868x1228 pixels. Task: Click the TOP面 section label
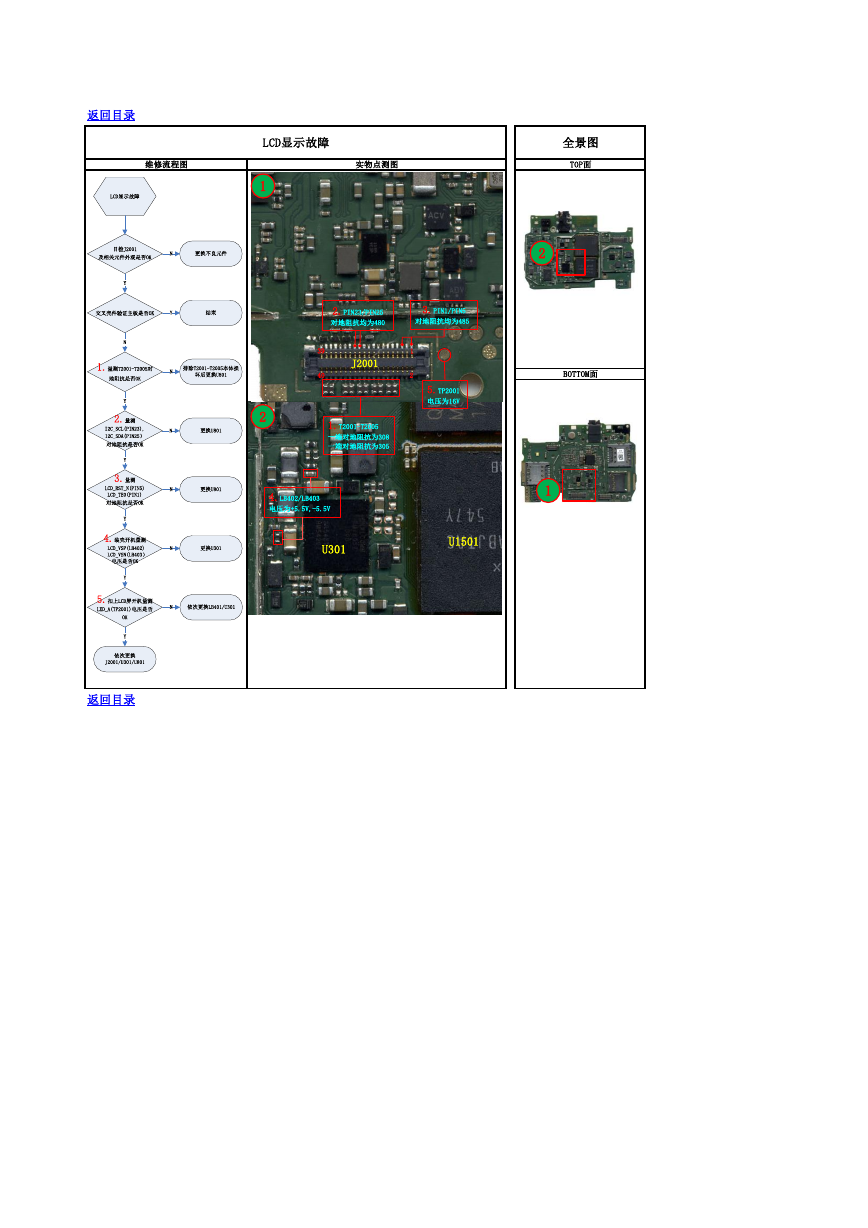pos(580,165)
